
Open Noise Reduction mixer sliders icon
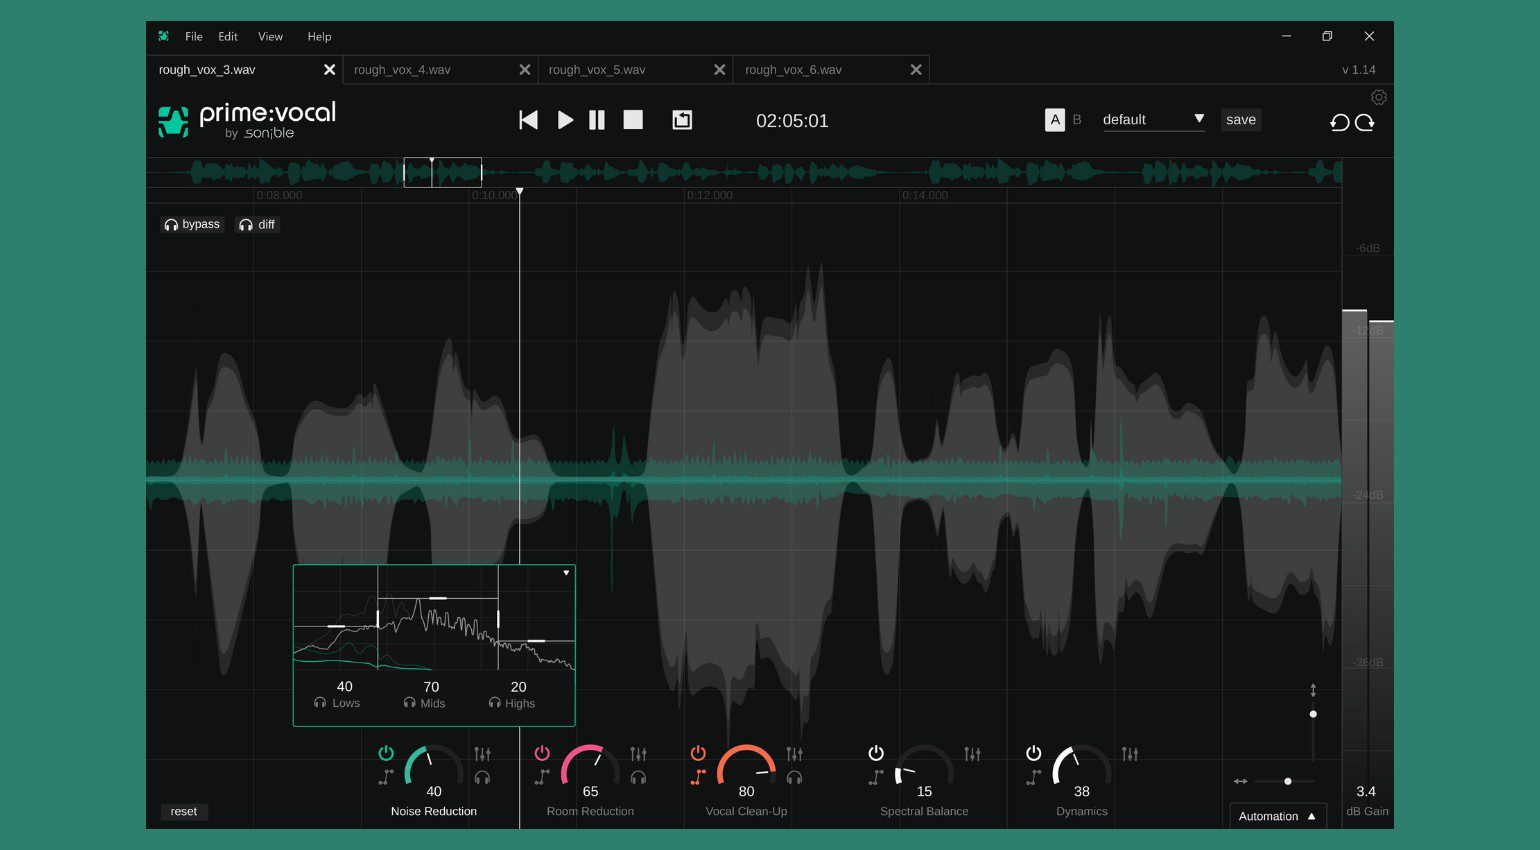[482, 754]
